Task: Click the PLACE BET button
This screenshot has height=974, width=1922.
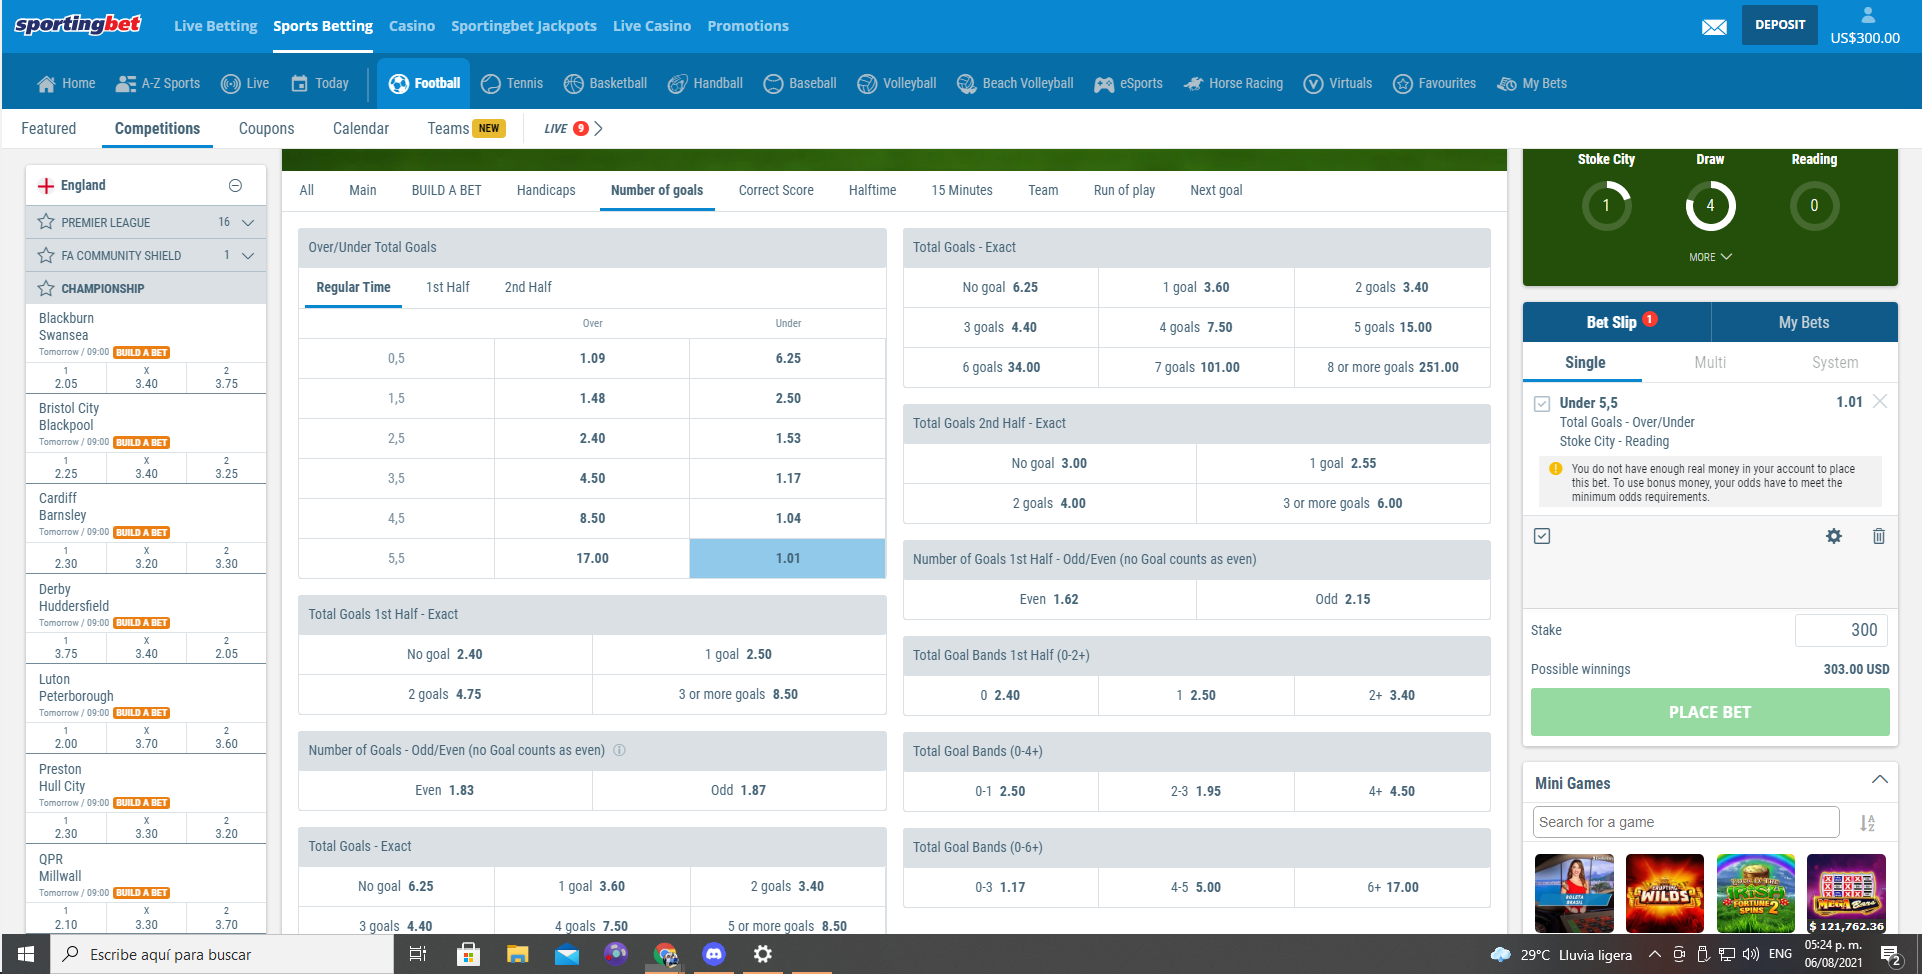Action: click(1710, 712)
